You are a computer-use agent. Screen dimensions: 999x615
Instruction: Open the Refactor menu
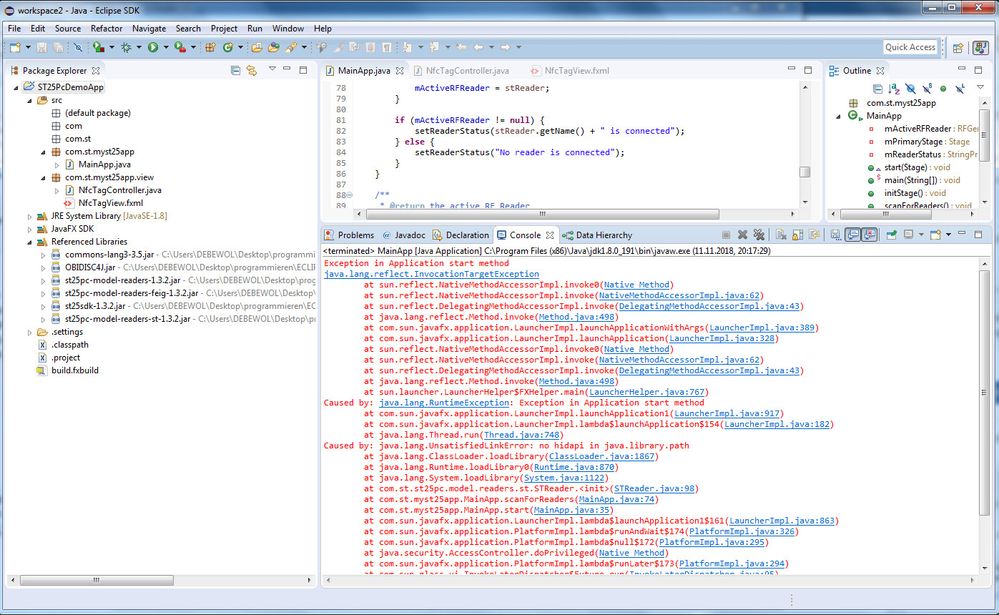tap(106, 29)
